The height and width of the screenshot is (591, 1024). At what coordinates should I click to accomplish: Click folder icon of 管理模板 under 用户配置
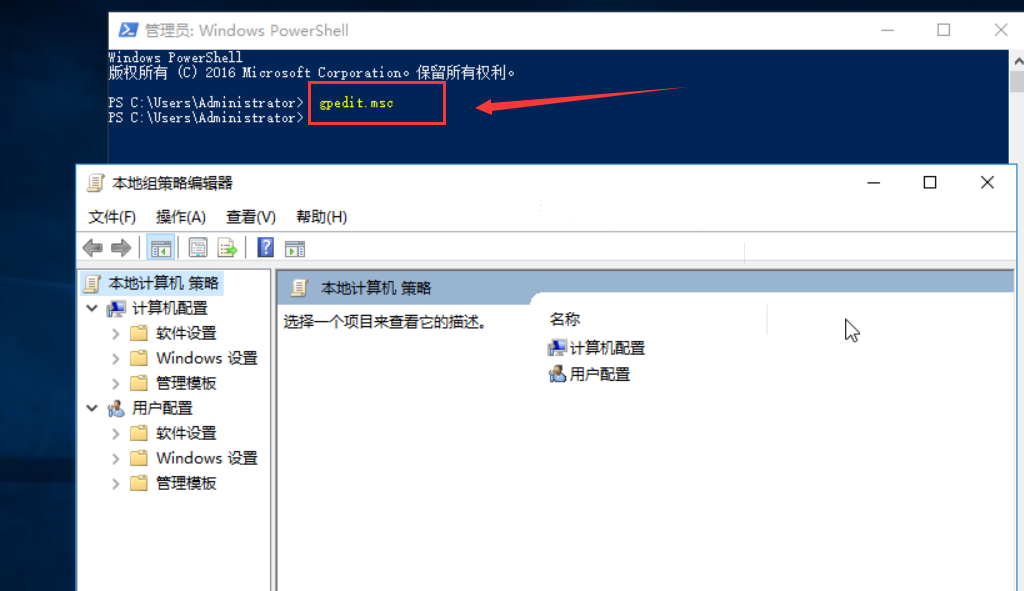click(138, 483)
